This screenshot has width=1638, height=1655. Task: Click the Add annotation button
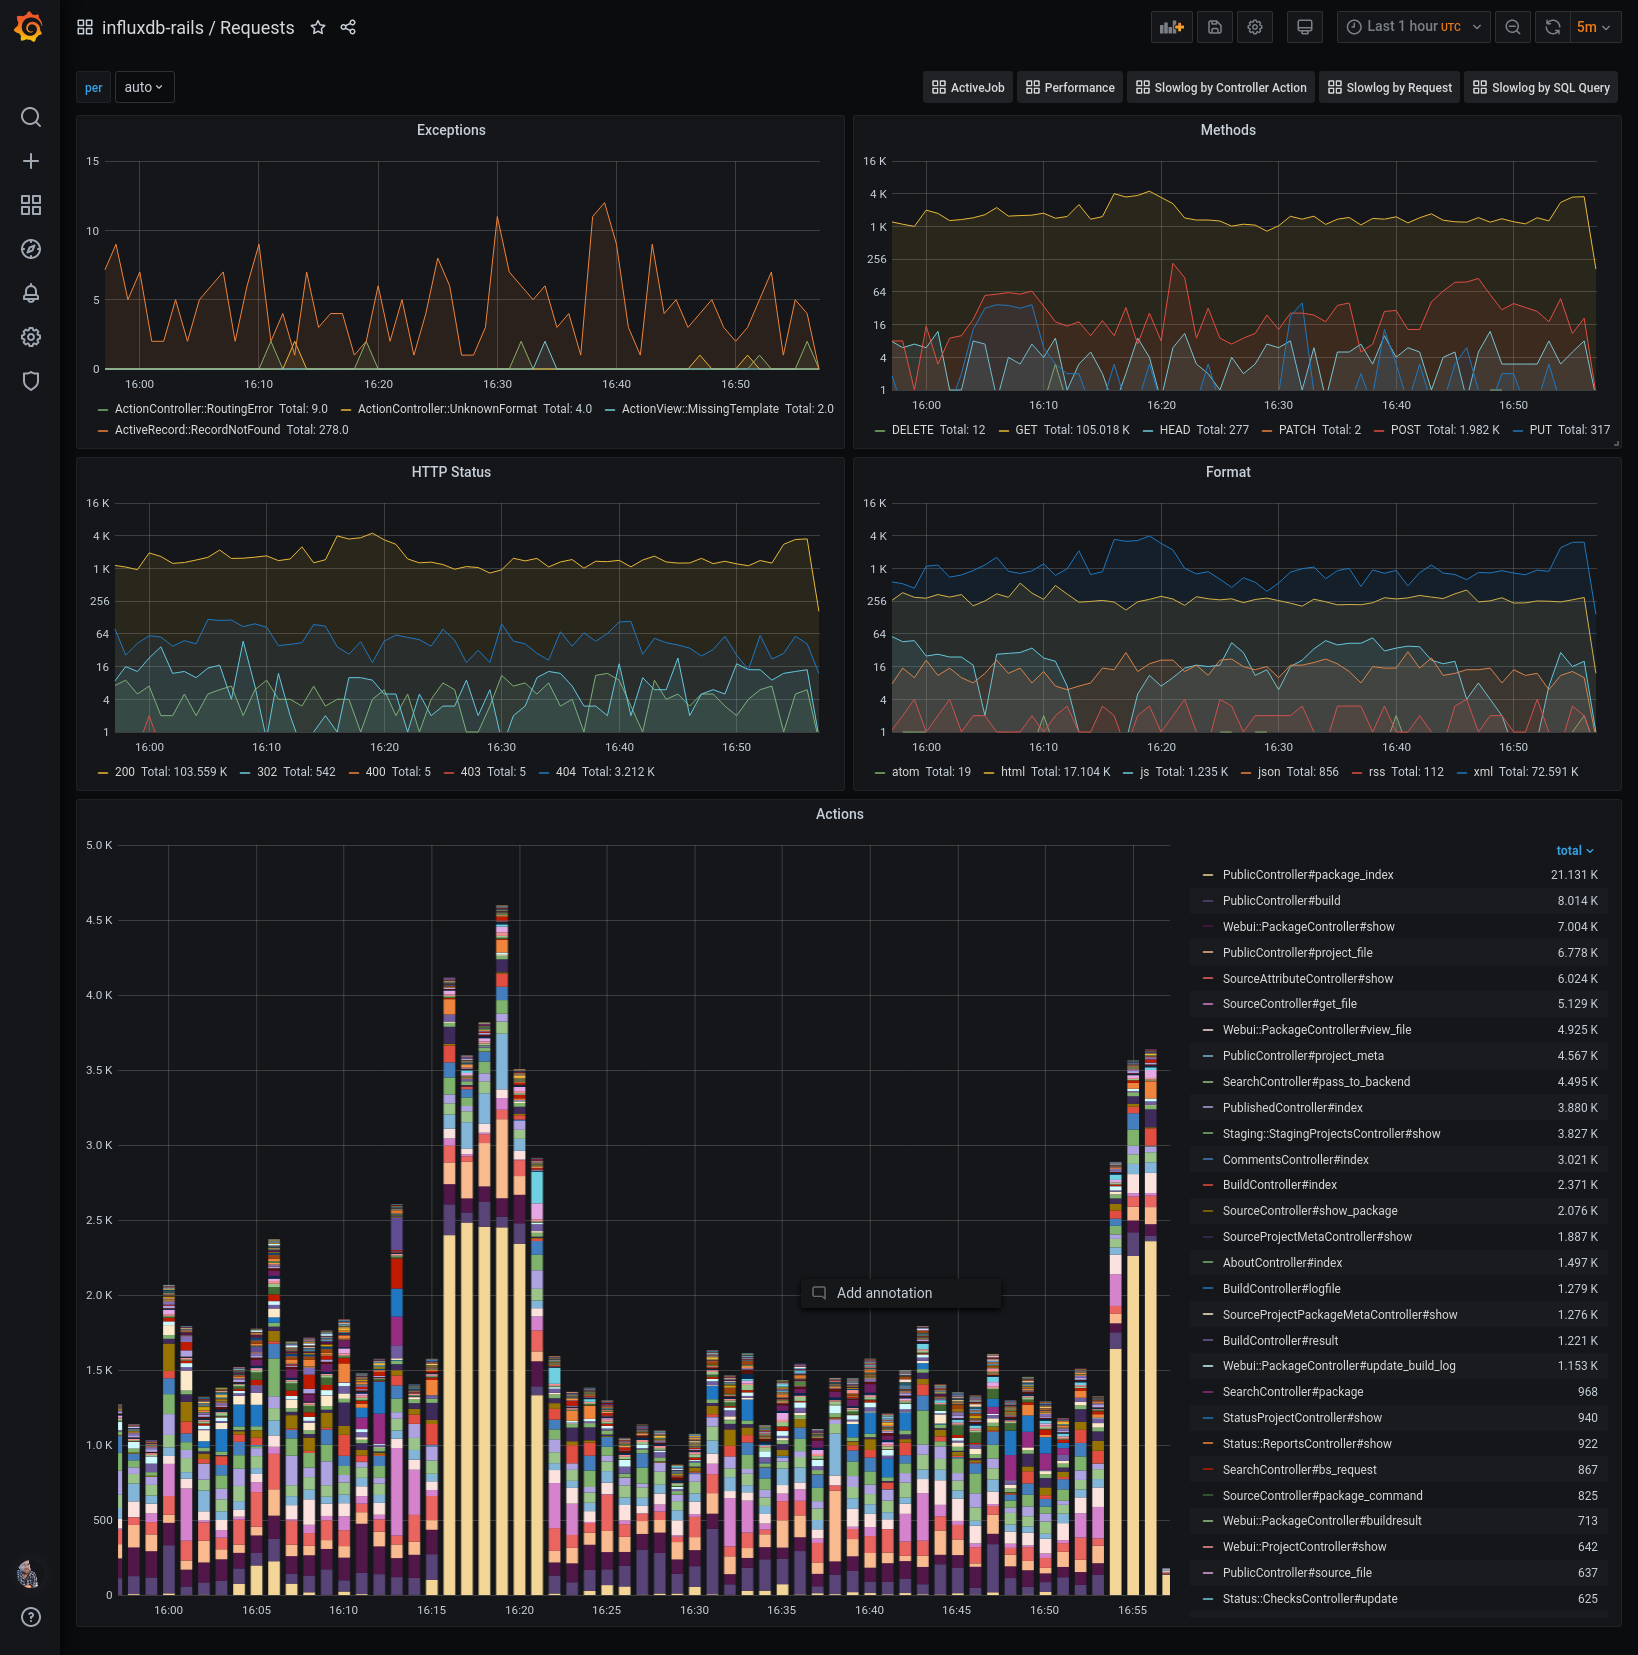coord(884,1293)
